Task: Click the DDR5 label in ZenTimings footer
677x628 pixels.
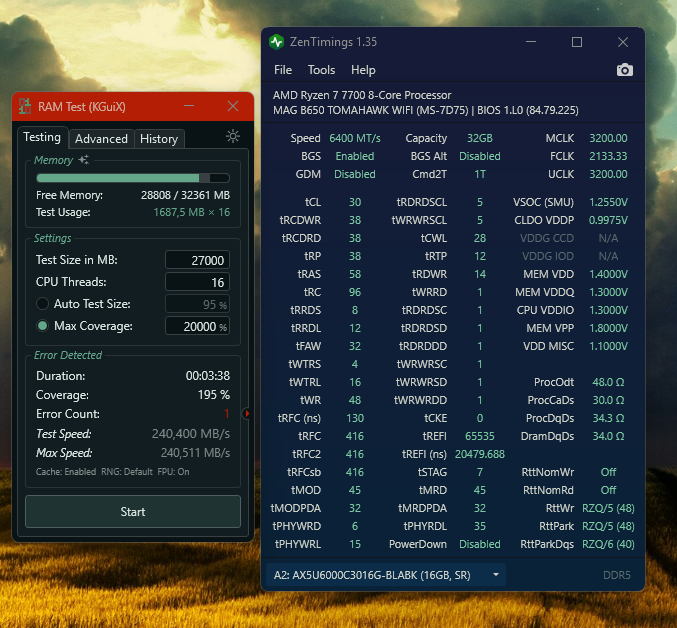Action: (x=617, y=575)
